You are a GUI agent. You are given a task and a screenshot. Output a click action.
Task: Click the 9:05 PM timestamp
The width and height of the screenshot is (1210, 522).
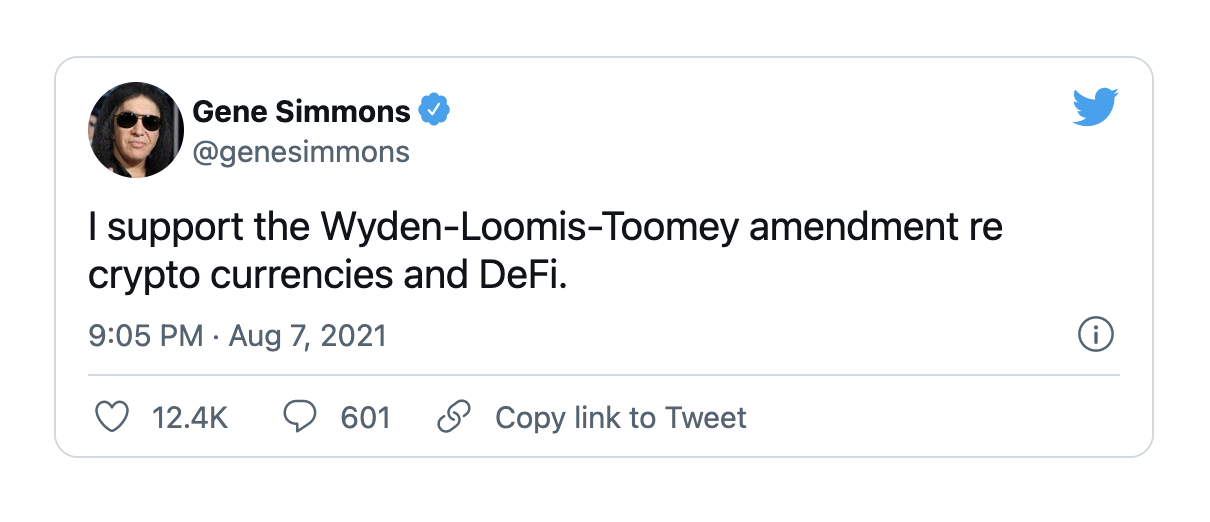(x=146, y=335)
